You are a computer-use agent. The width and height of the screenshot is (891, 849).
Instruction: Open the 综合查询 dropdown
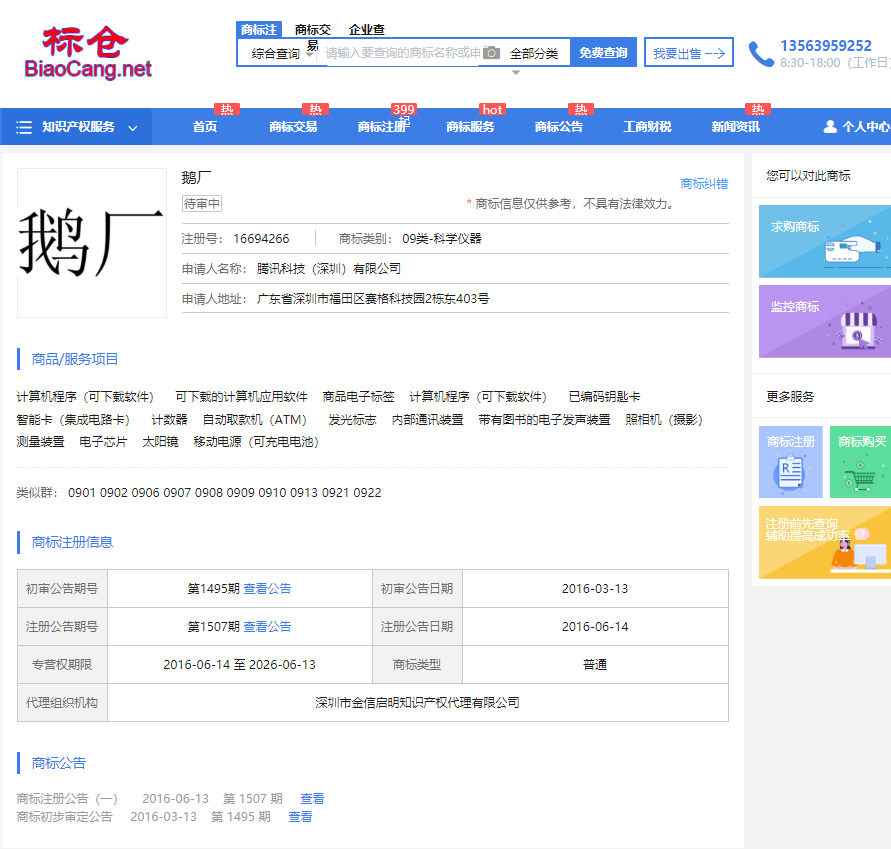pos(282,53)
